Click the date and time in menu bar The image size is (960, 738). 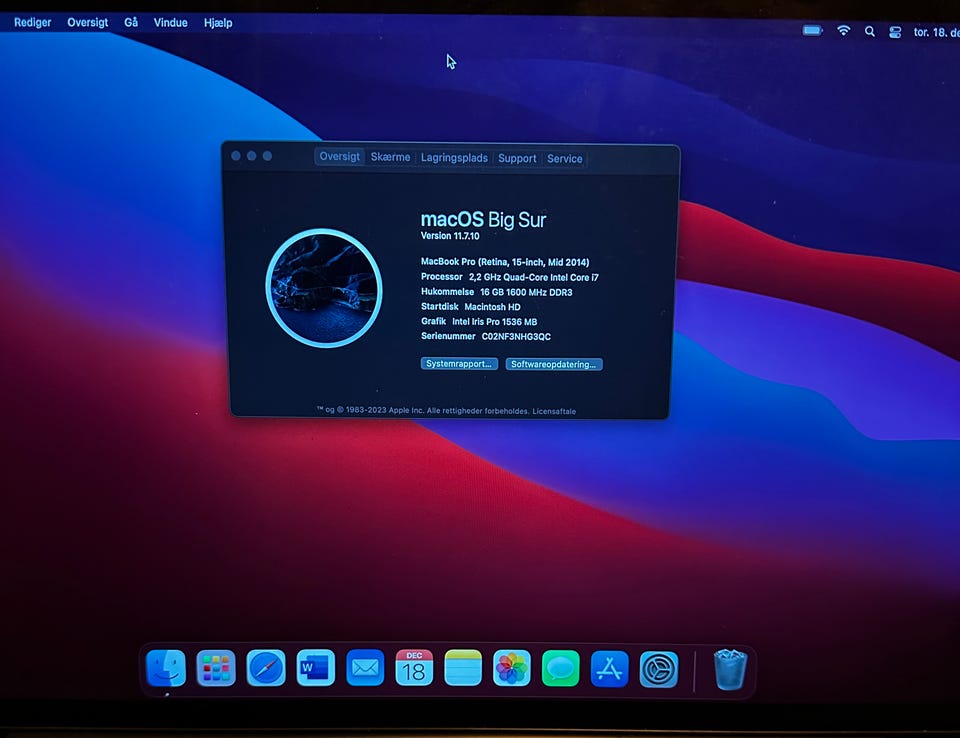pos(936,32)
